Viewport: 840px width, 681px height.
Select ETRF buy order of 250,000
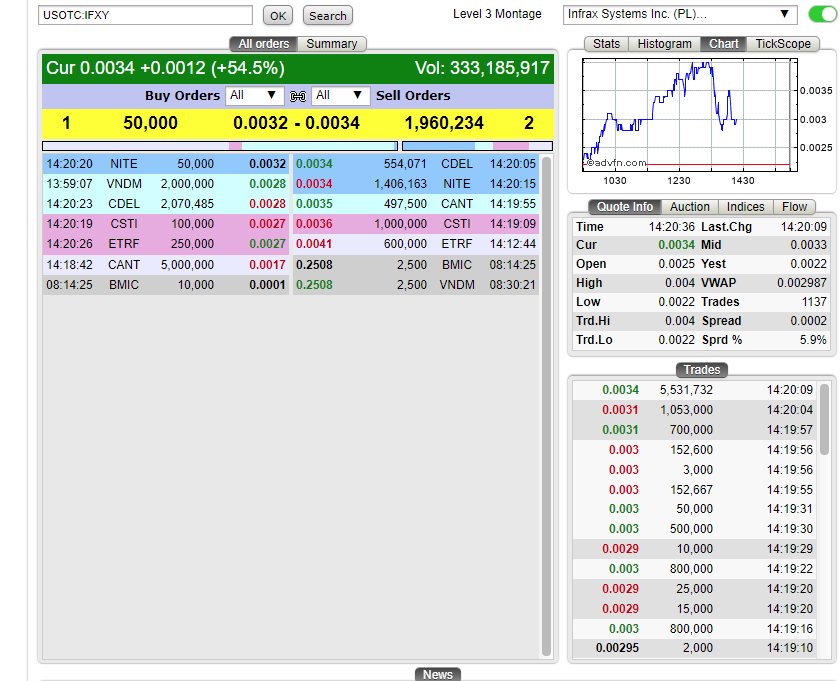(x=166, y=244)
